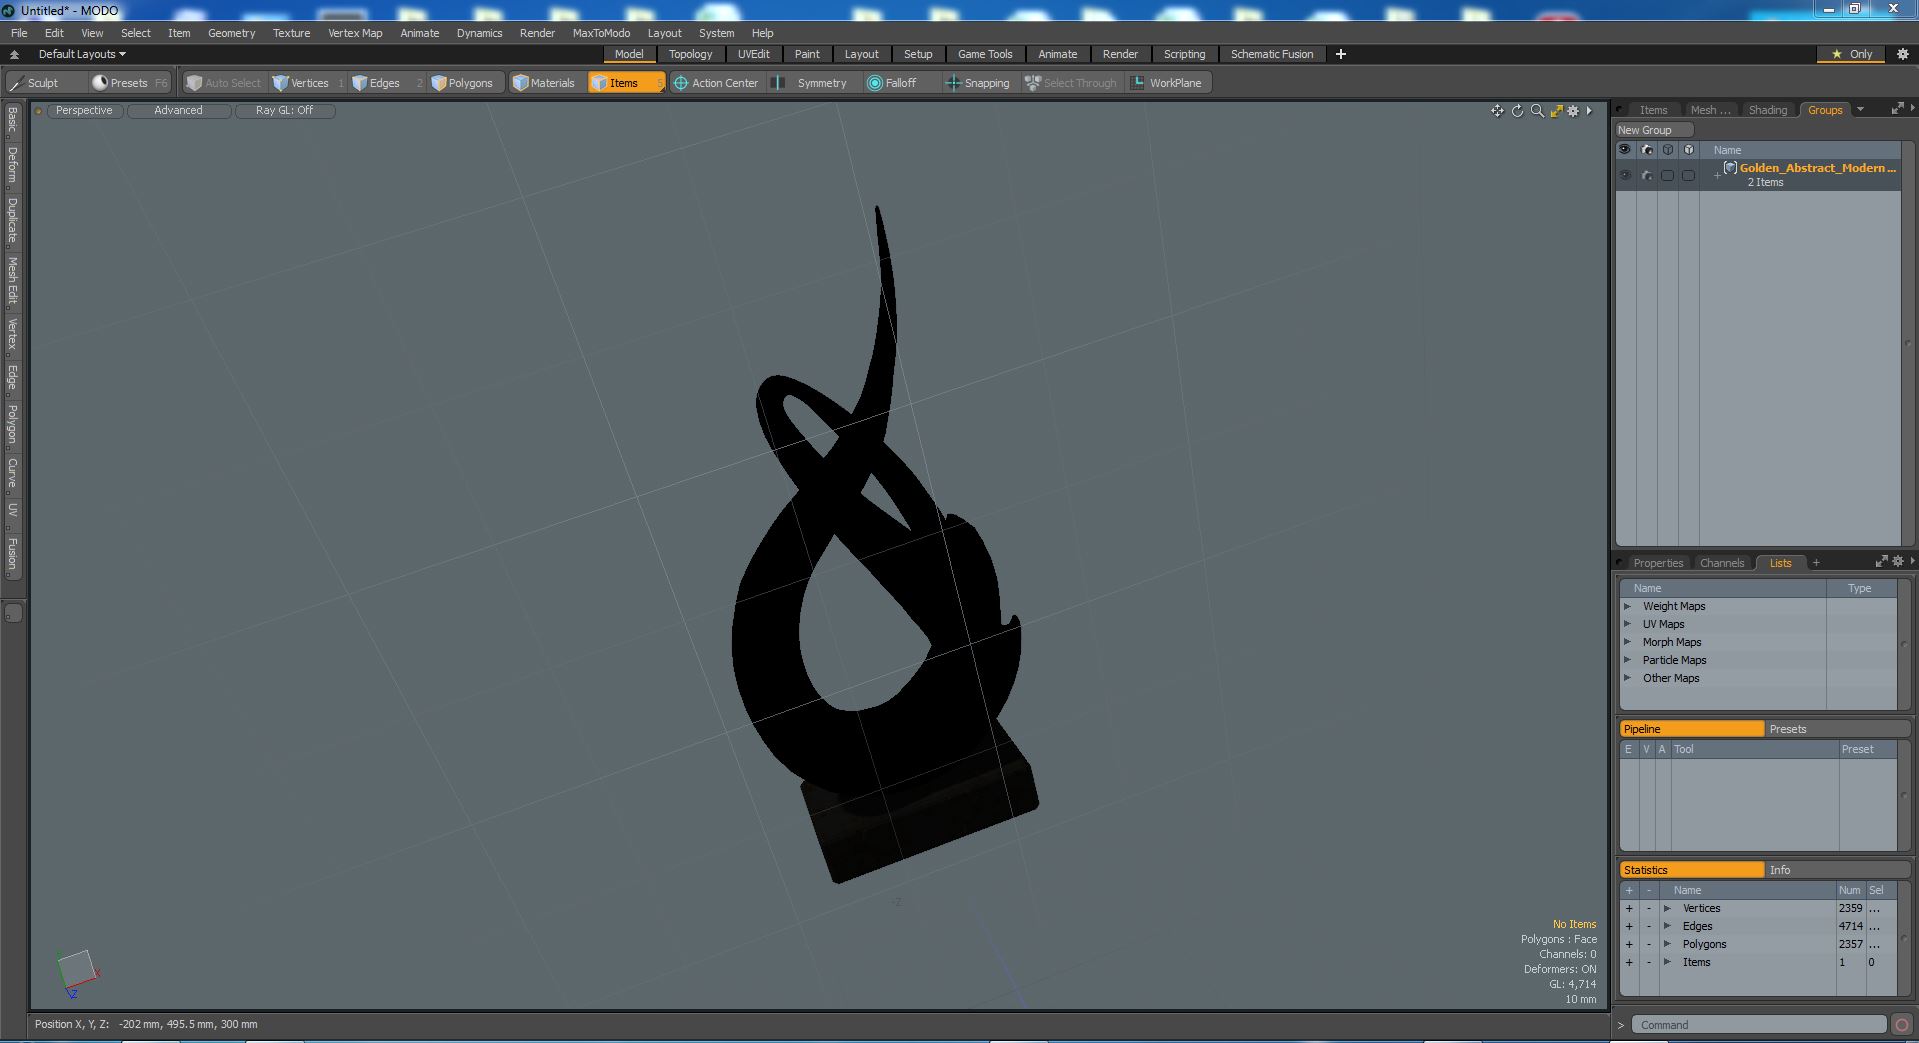The image size is (1919, 1043).
Task: Click the Edges plus button in Statistics
Action: 1629,926
